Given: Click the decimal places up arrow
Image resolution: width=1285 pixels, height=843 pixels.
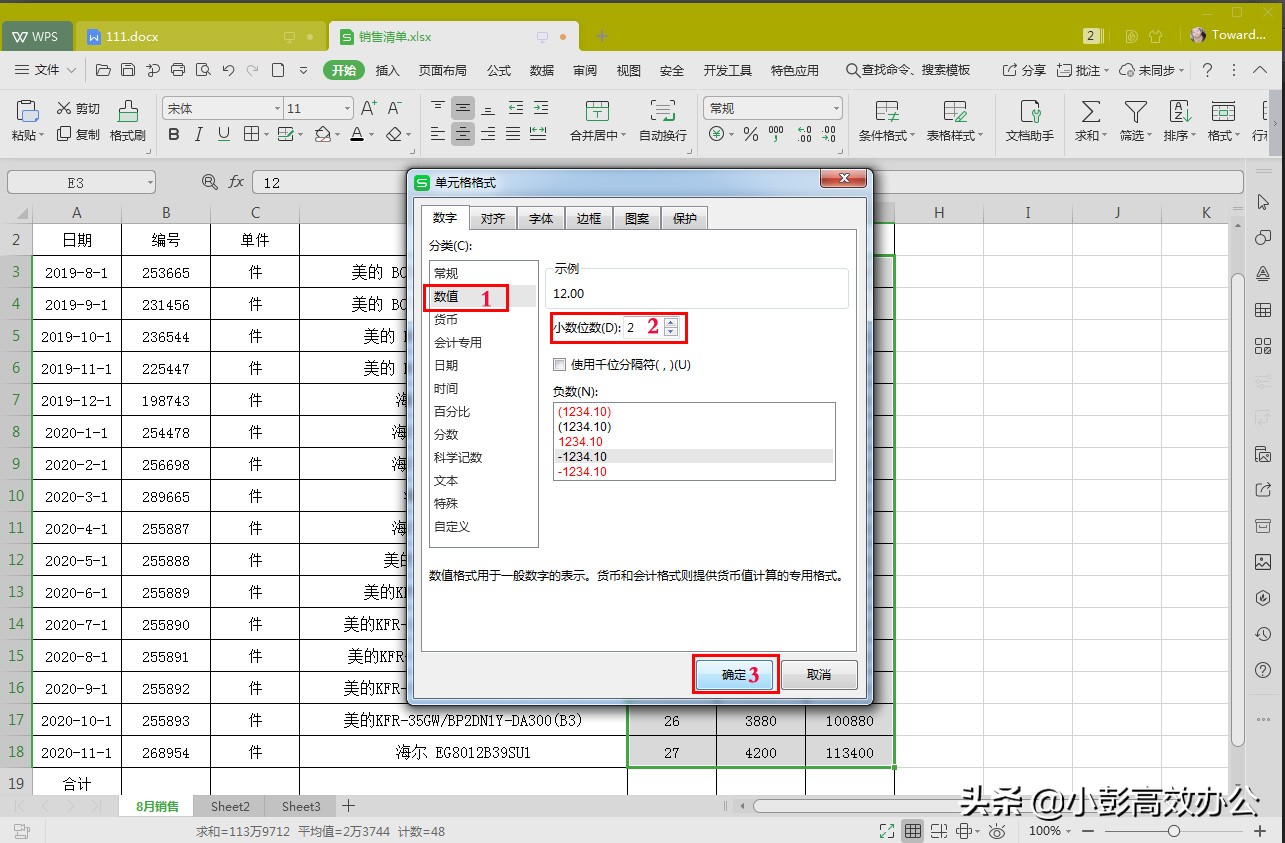Looking at the screenshot, I should [671, 323].
